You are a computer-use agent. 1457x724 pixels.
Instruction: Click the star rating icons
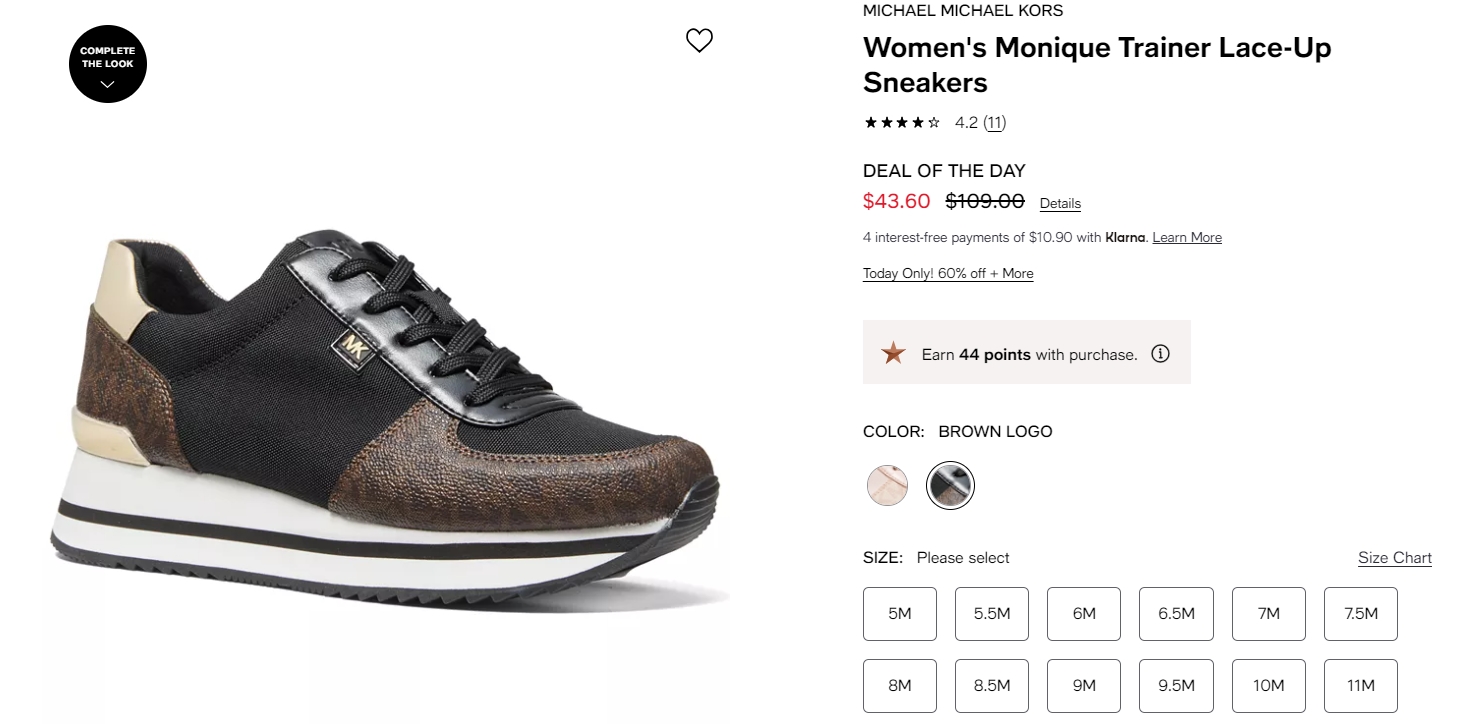pos(902,123)
